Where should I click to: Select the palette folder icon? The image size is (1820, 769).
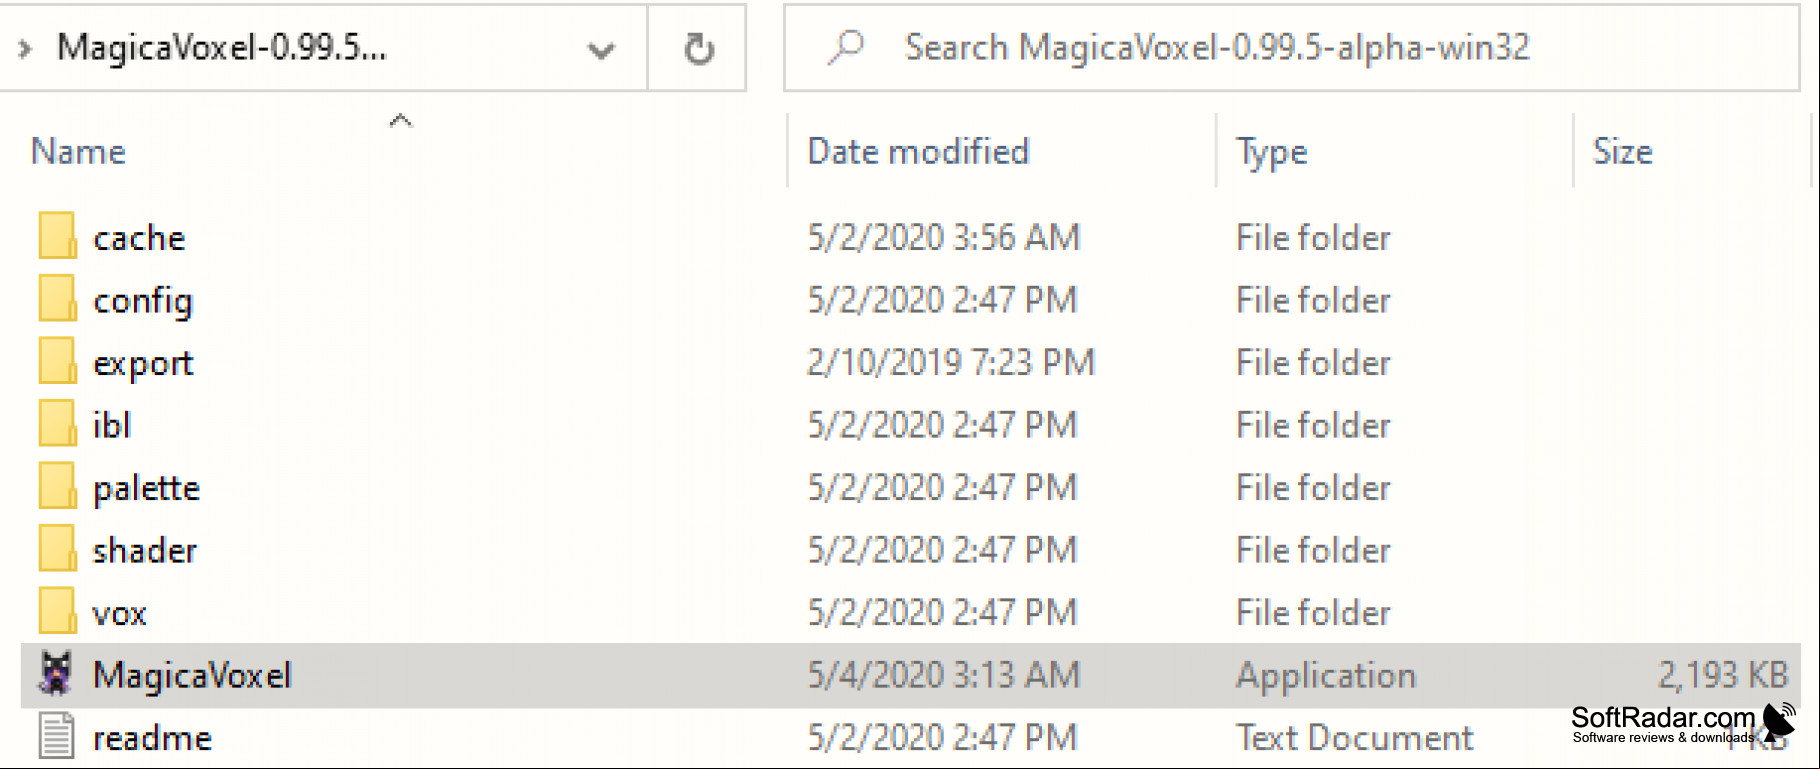point(57,487)
